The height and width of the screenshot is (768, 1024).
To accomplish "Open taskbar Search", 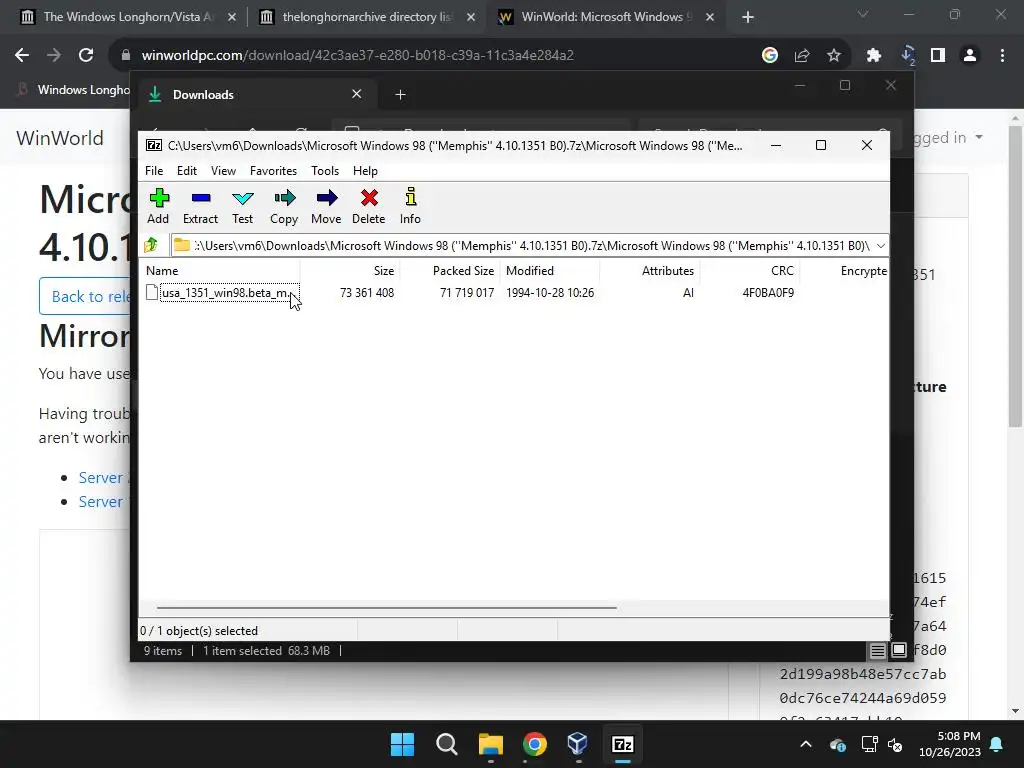I will click(447, 744).
